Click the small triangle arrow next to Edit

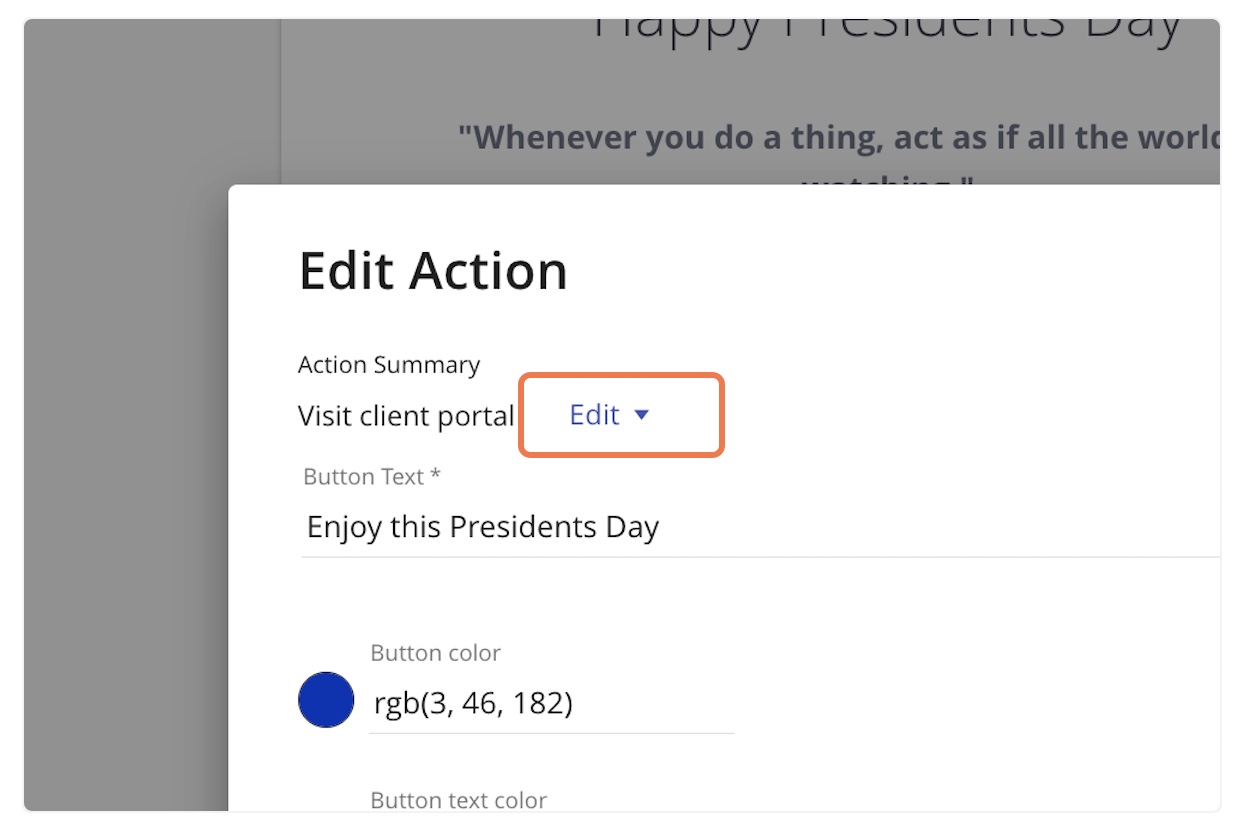(x=642, y=415)
